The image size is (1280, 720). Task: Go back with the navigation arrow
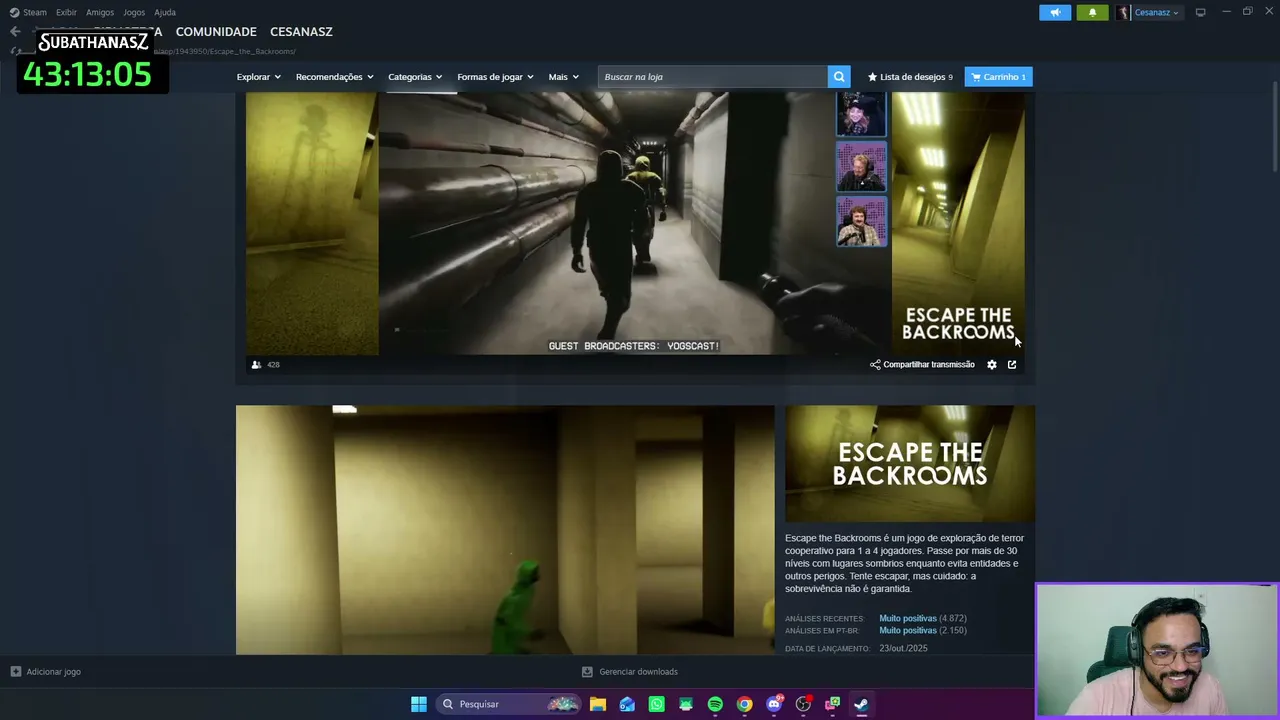point(15,32)
